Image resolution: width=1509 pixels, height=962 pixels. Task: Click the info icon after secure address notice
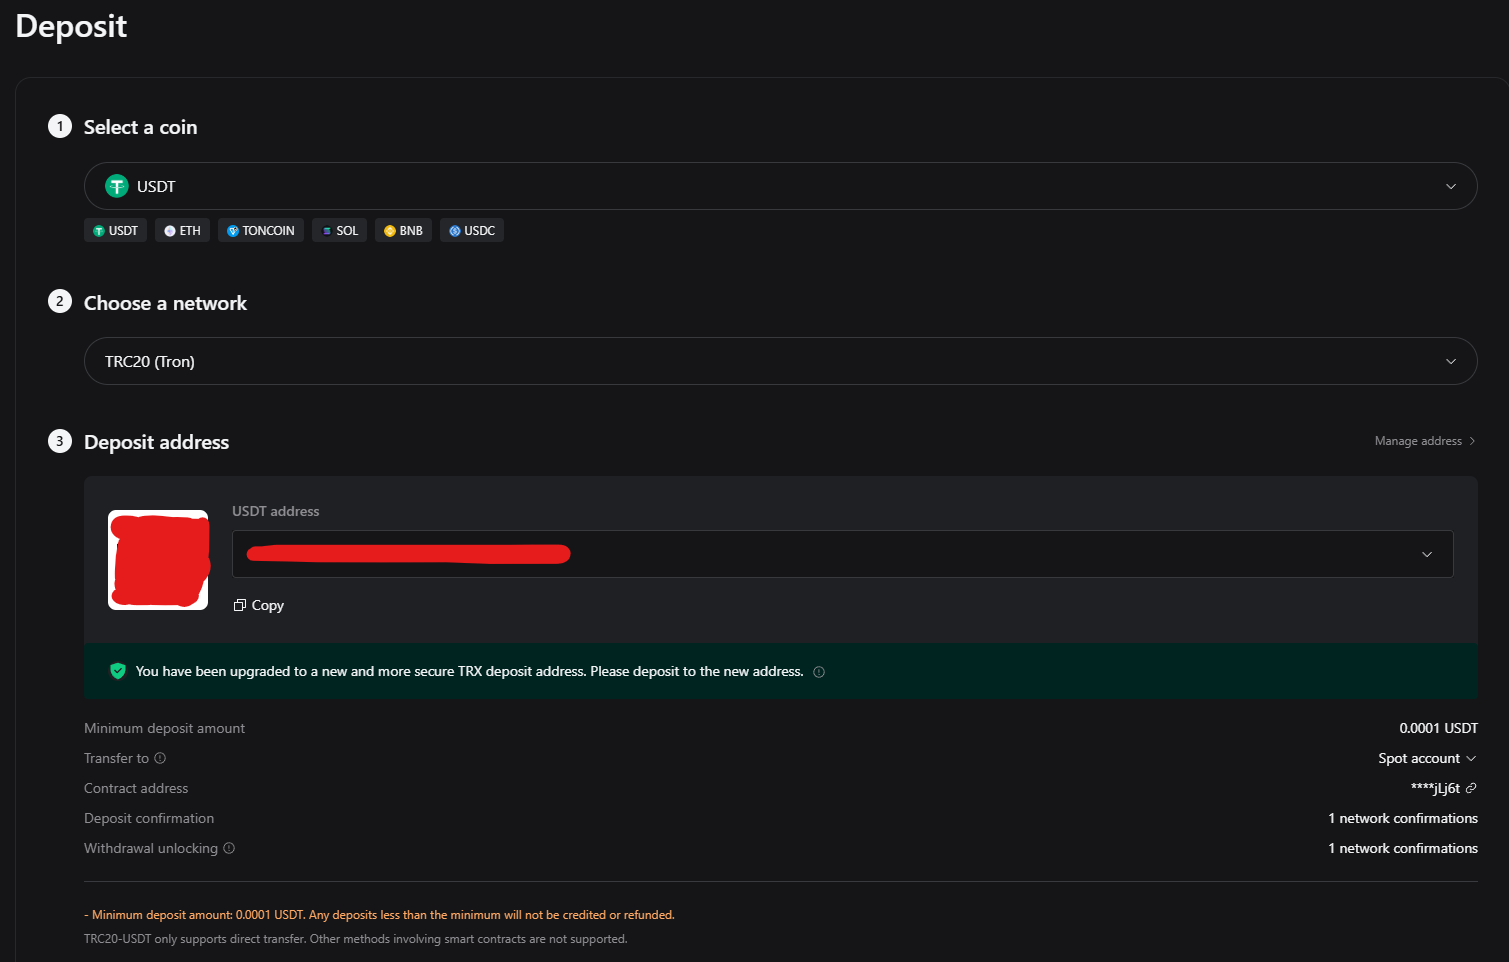[819, 672]
